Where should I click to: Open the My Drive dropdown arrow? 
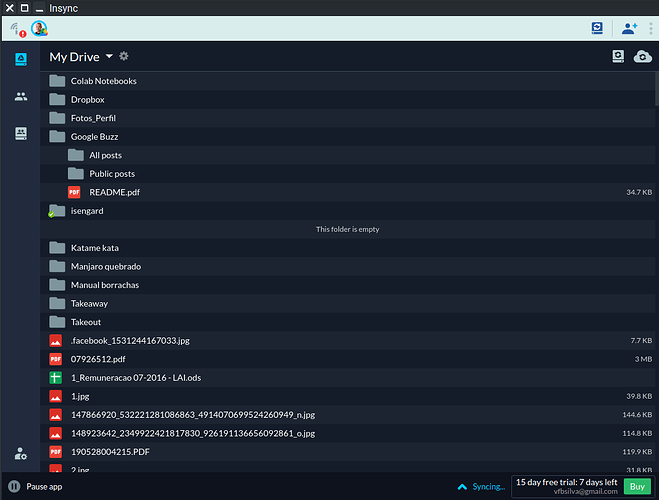(109, 56)
